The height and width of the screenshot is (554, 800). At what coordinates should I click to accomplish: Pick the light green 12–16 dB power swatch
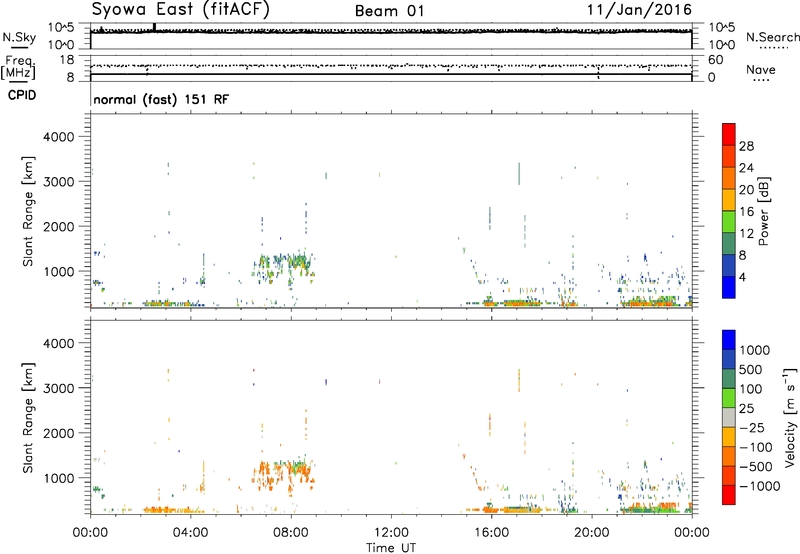point(729,221)
